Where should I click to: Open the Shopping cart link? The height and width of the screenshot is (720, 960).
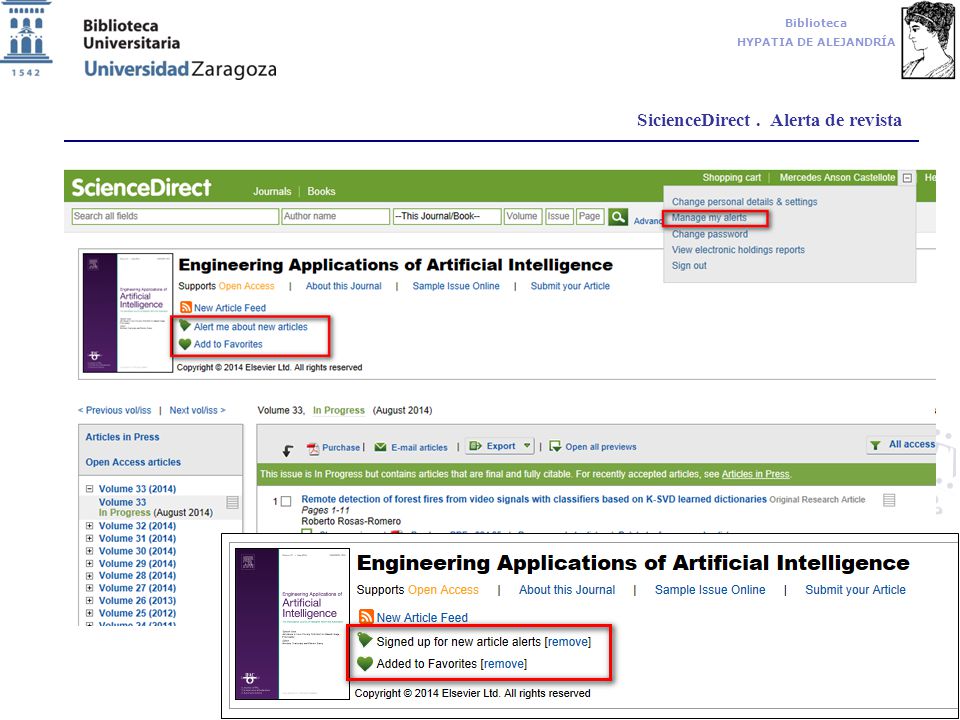[732, 178]
